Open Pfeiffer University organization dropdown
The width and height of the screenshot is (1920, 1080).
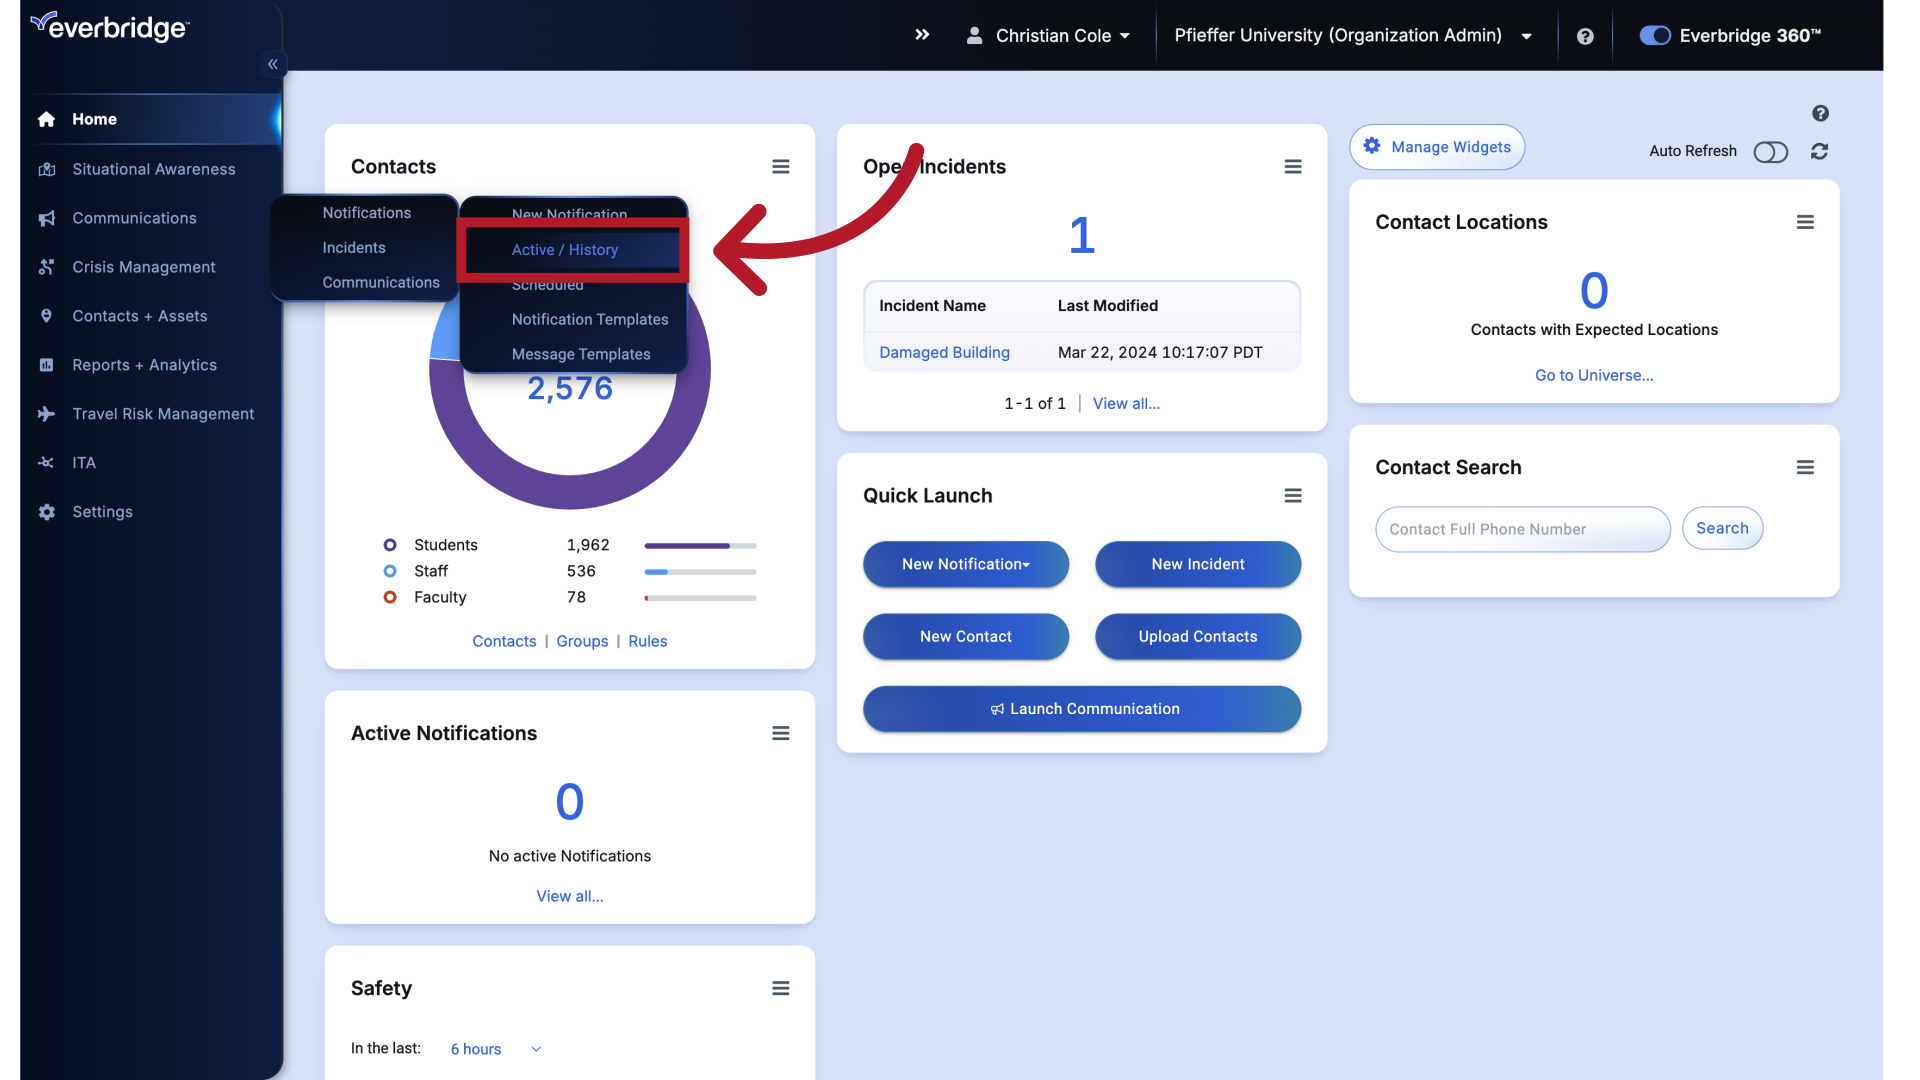click(1353, 36)
